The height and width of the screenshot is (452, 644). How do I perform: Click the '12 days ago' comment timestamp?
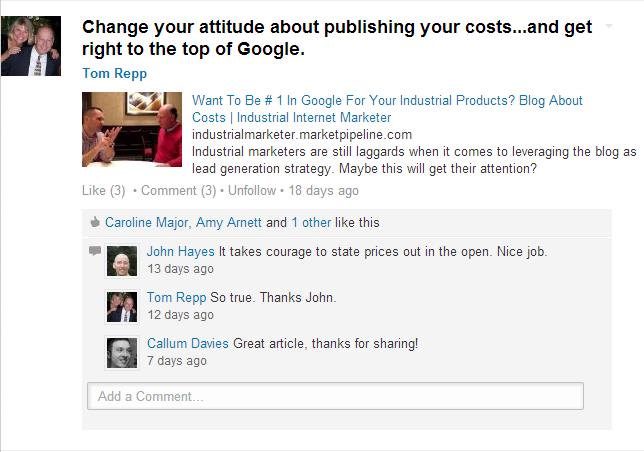[180, 315]
